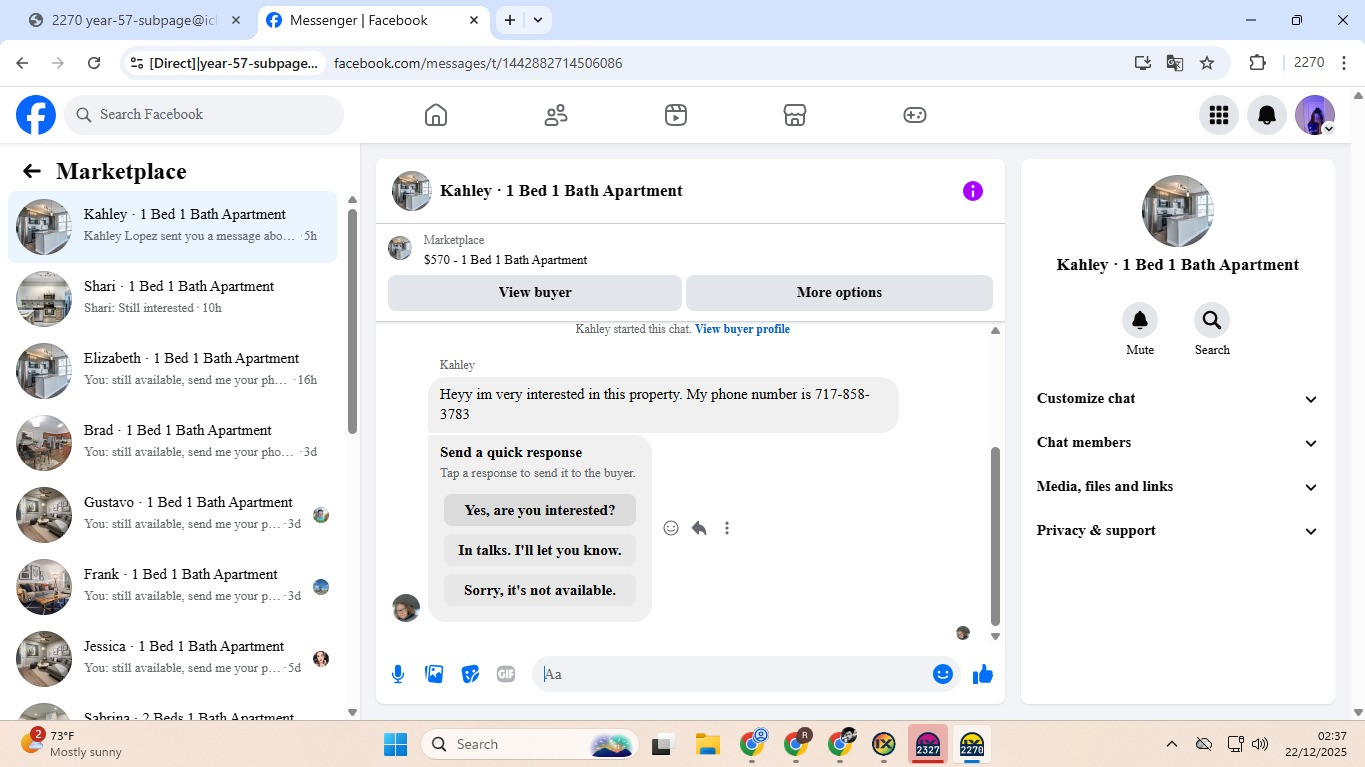This screenshot has height=767, width=1365.
Task: Focus the Aa message input box
Action: coord(735,674)
